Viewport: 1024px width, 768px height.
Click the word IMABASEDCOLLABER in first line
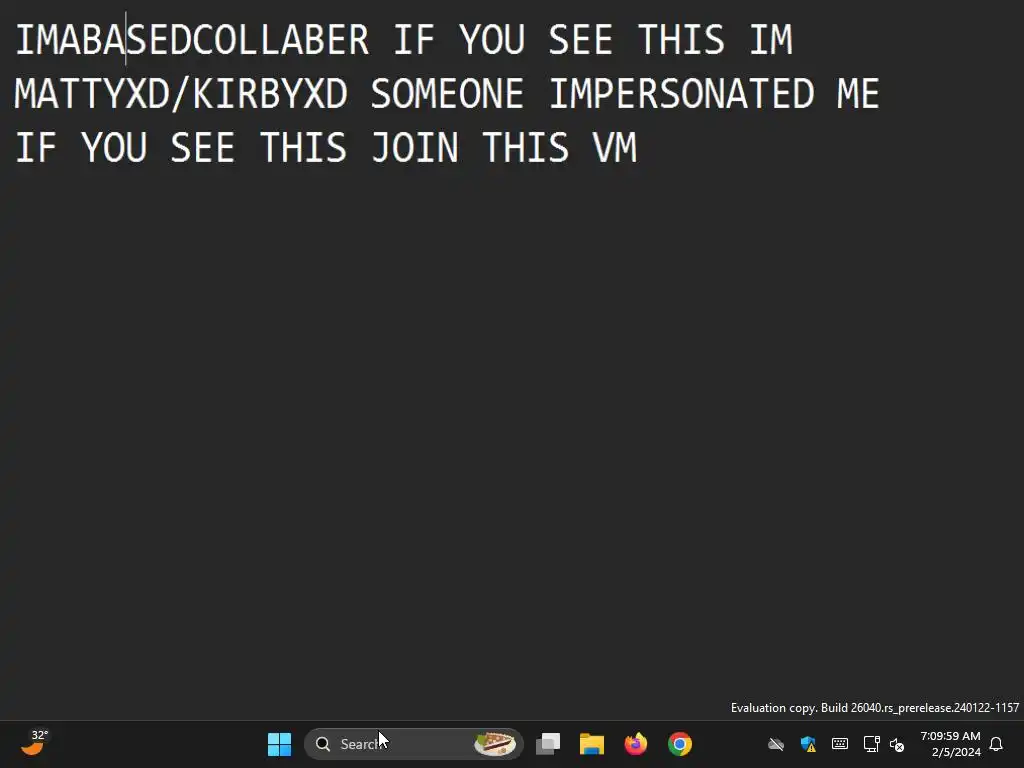pos(192,40)
